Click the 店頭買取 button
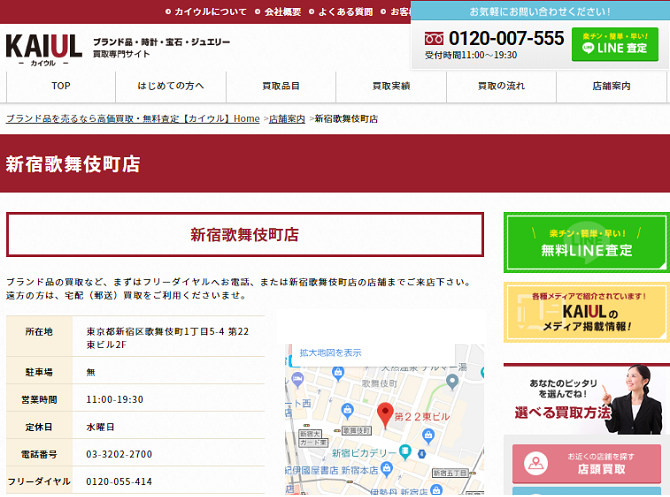The width and height of the screenshot is (670, 497). 586,464
